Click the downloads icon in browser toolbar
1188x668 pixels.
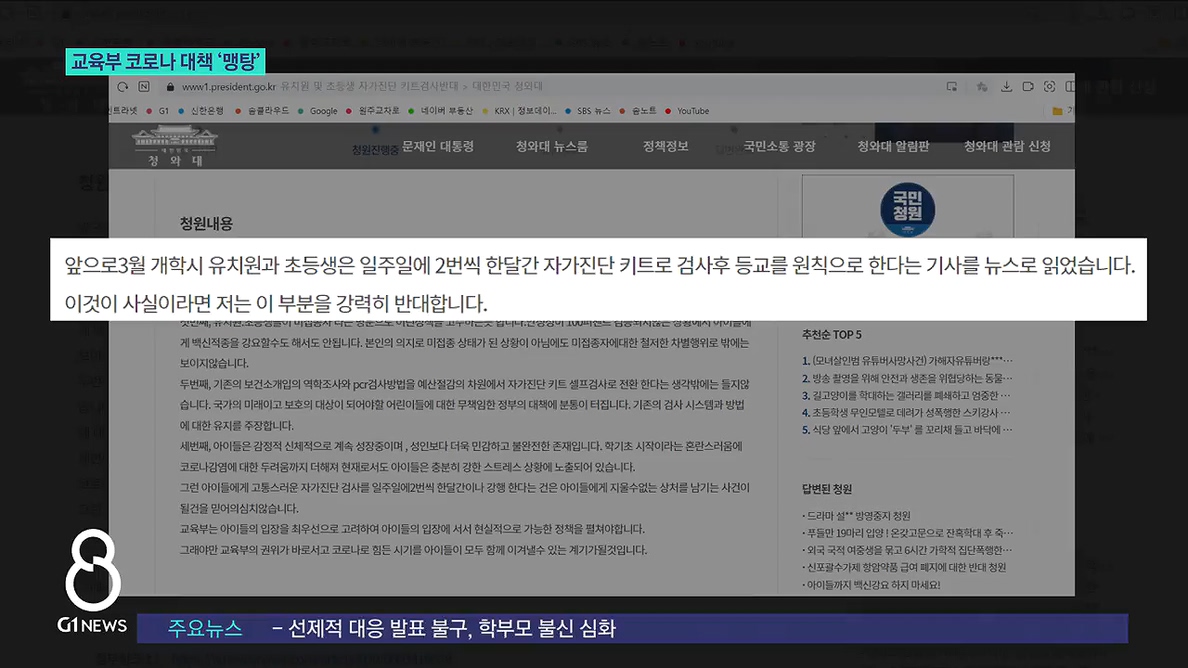(1006, 87)
